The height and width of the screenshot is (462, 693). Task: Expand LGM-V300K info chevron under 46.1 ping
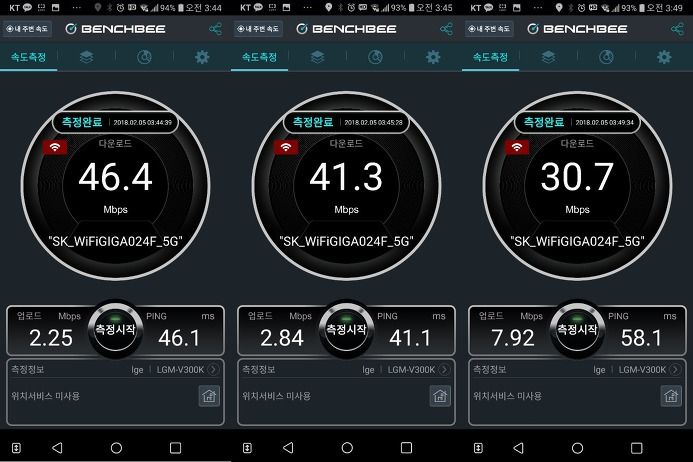(x=213, y=370)
